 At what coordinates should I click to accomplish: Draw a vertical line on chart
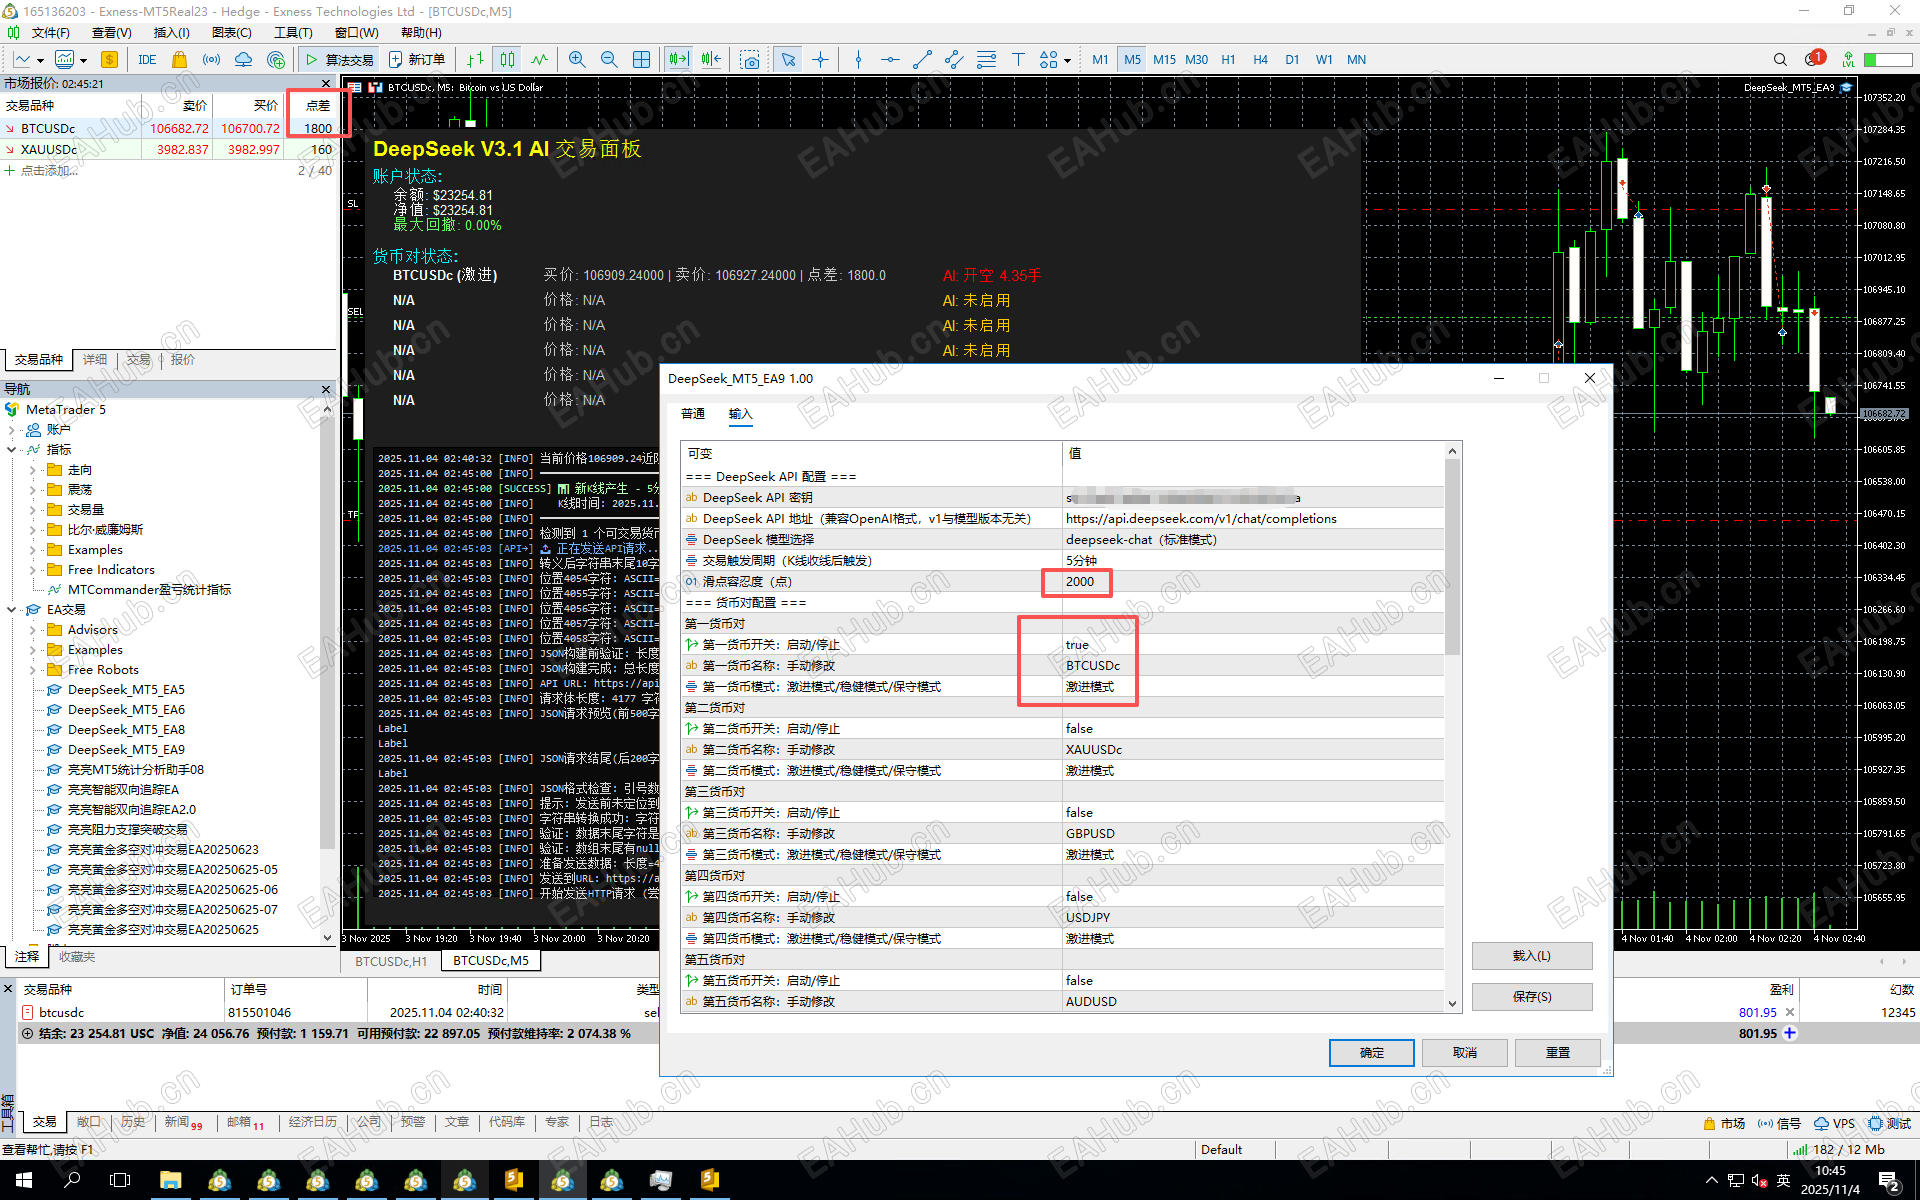coord(858,60)
